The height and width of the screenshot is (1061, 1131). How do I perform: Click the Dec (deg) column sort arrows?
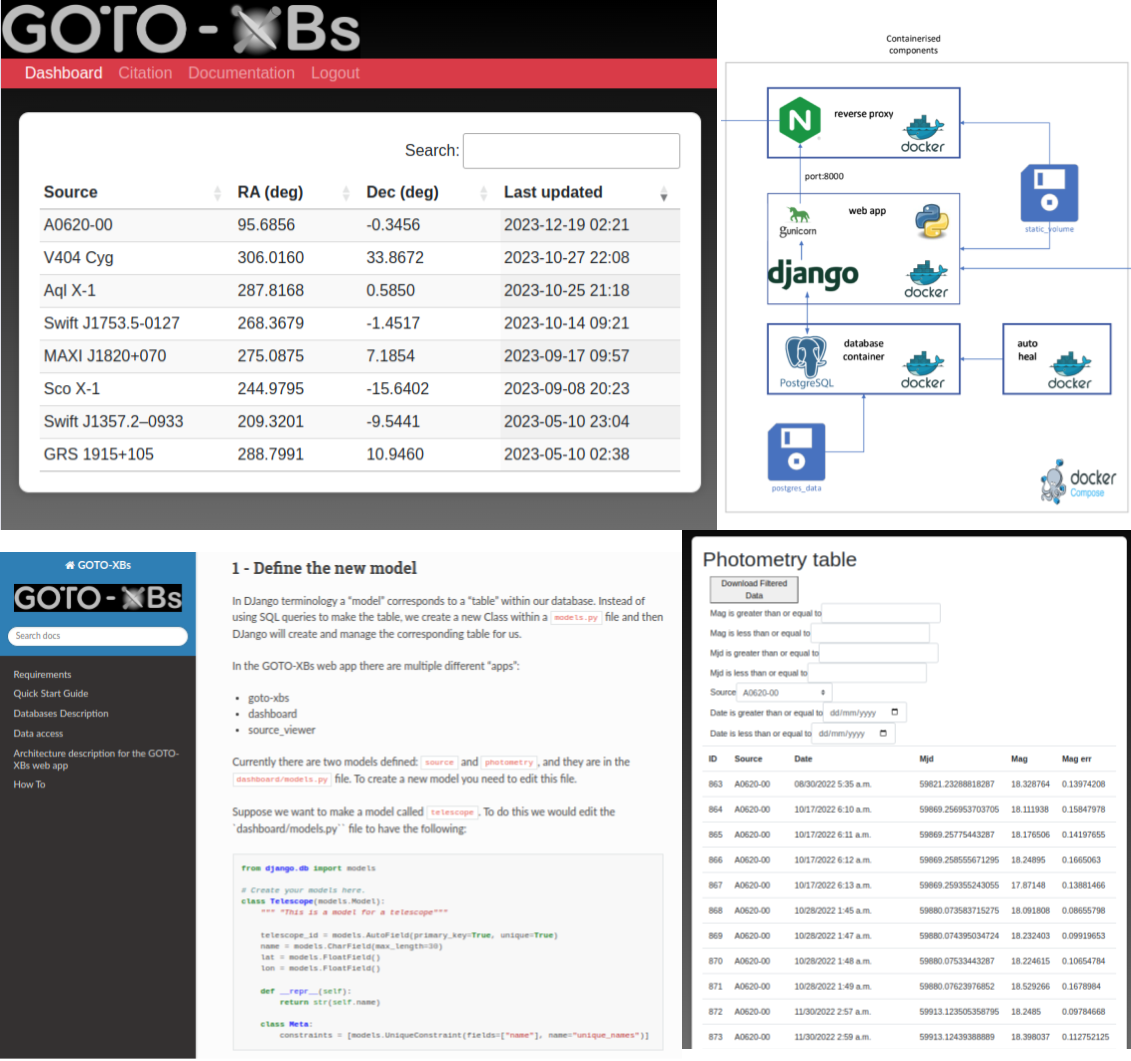(483, 193)
